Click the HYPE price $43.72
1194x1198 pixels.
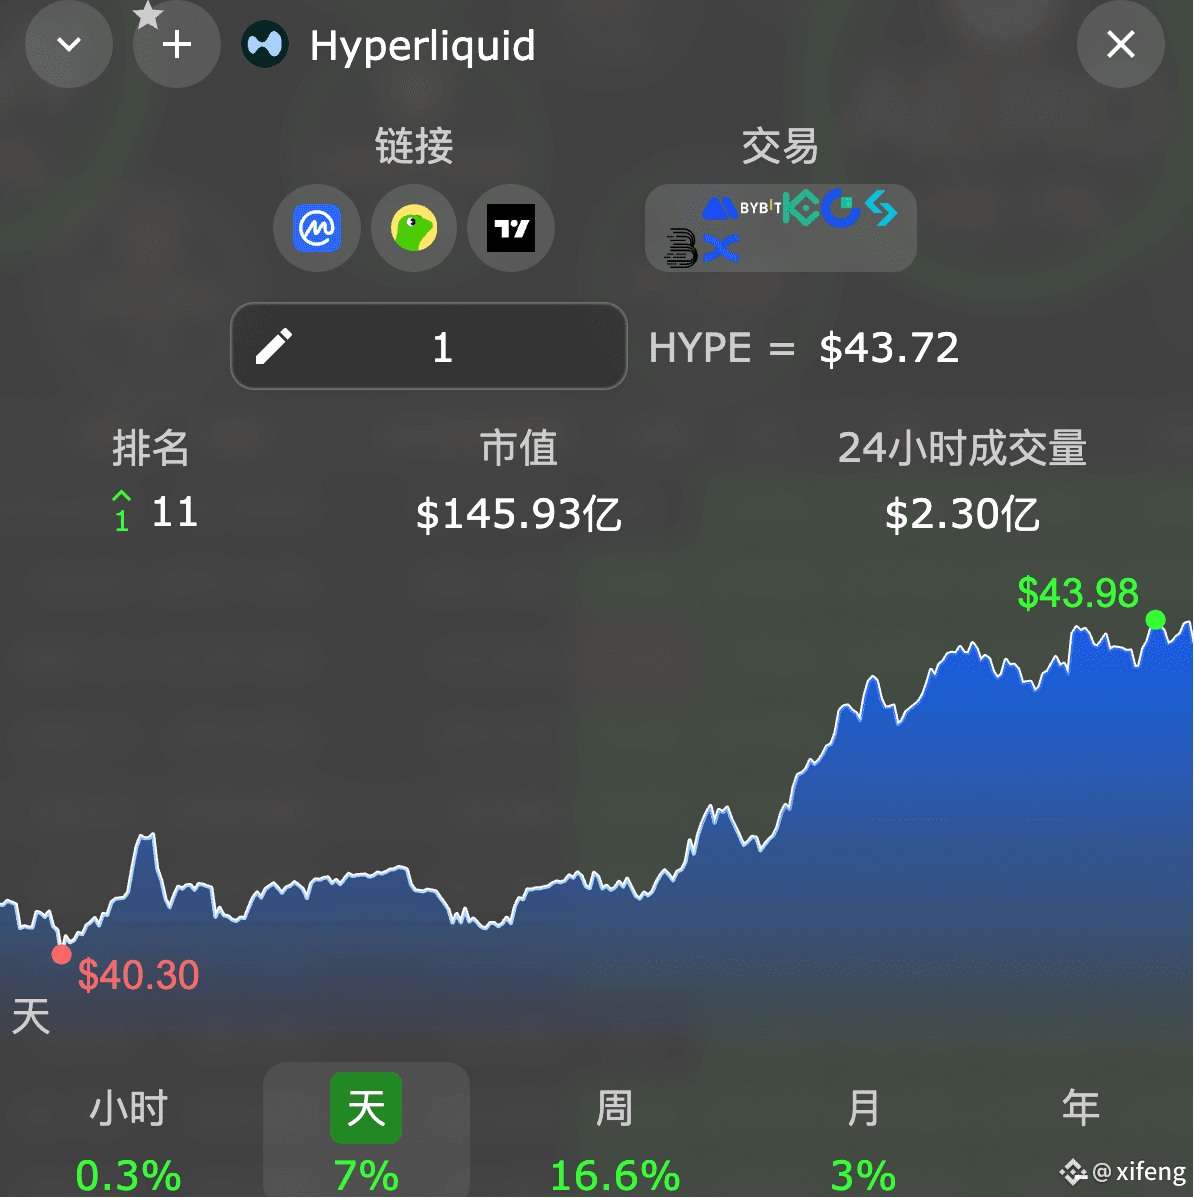tap(888, 348)
